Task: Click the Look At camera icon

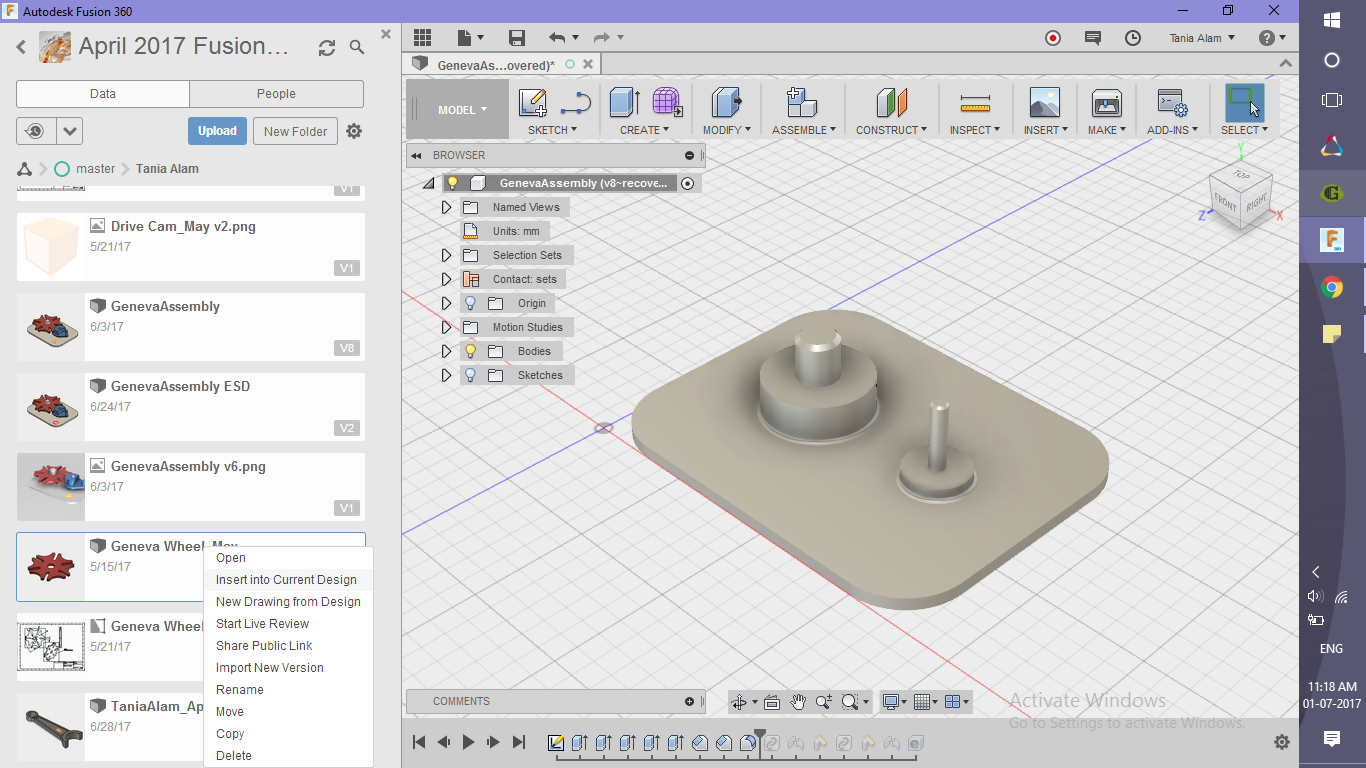Action: coord(771,702)
